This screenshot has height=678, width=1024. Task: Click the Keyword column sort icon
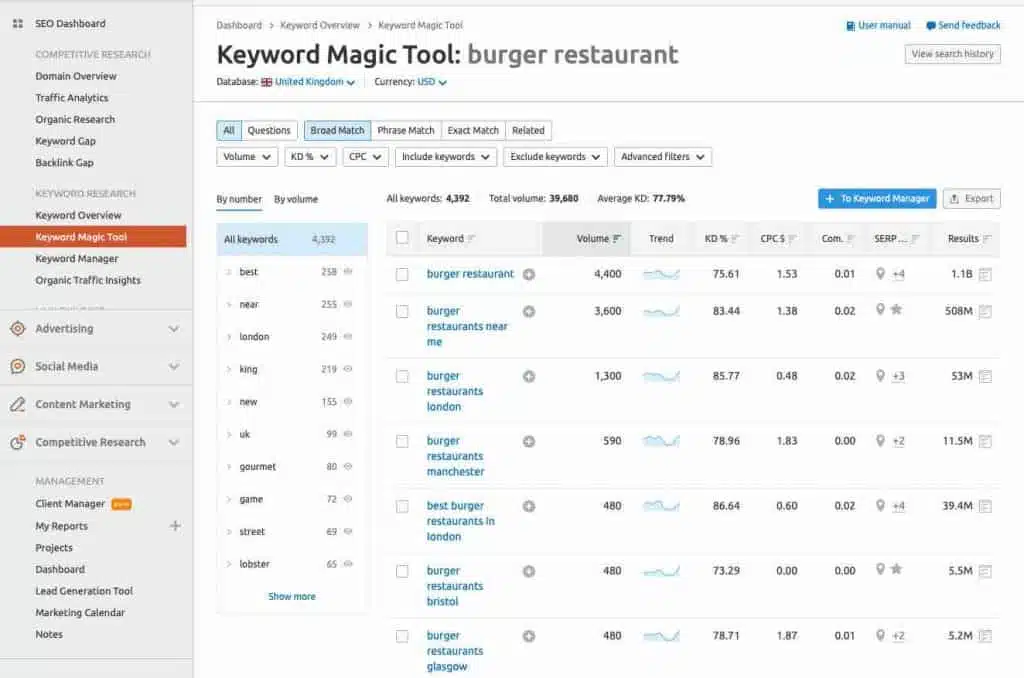(472, 239)
